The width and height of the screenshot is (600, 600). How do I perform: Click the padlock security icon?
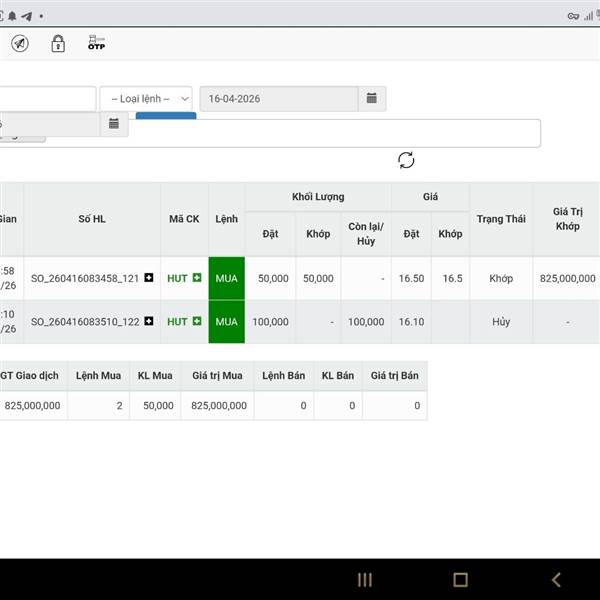(58, 43)
